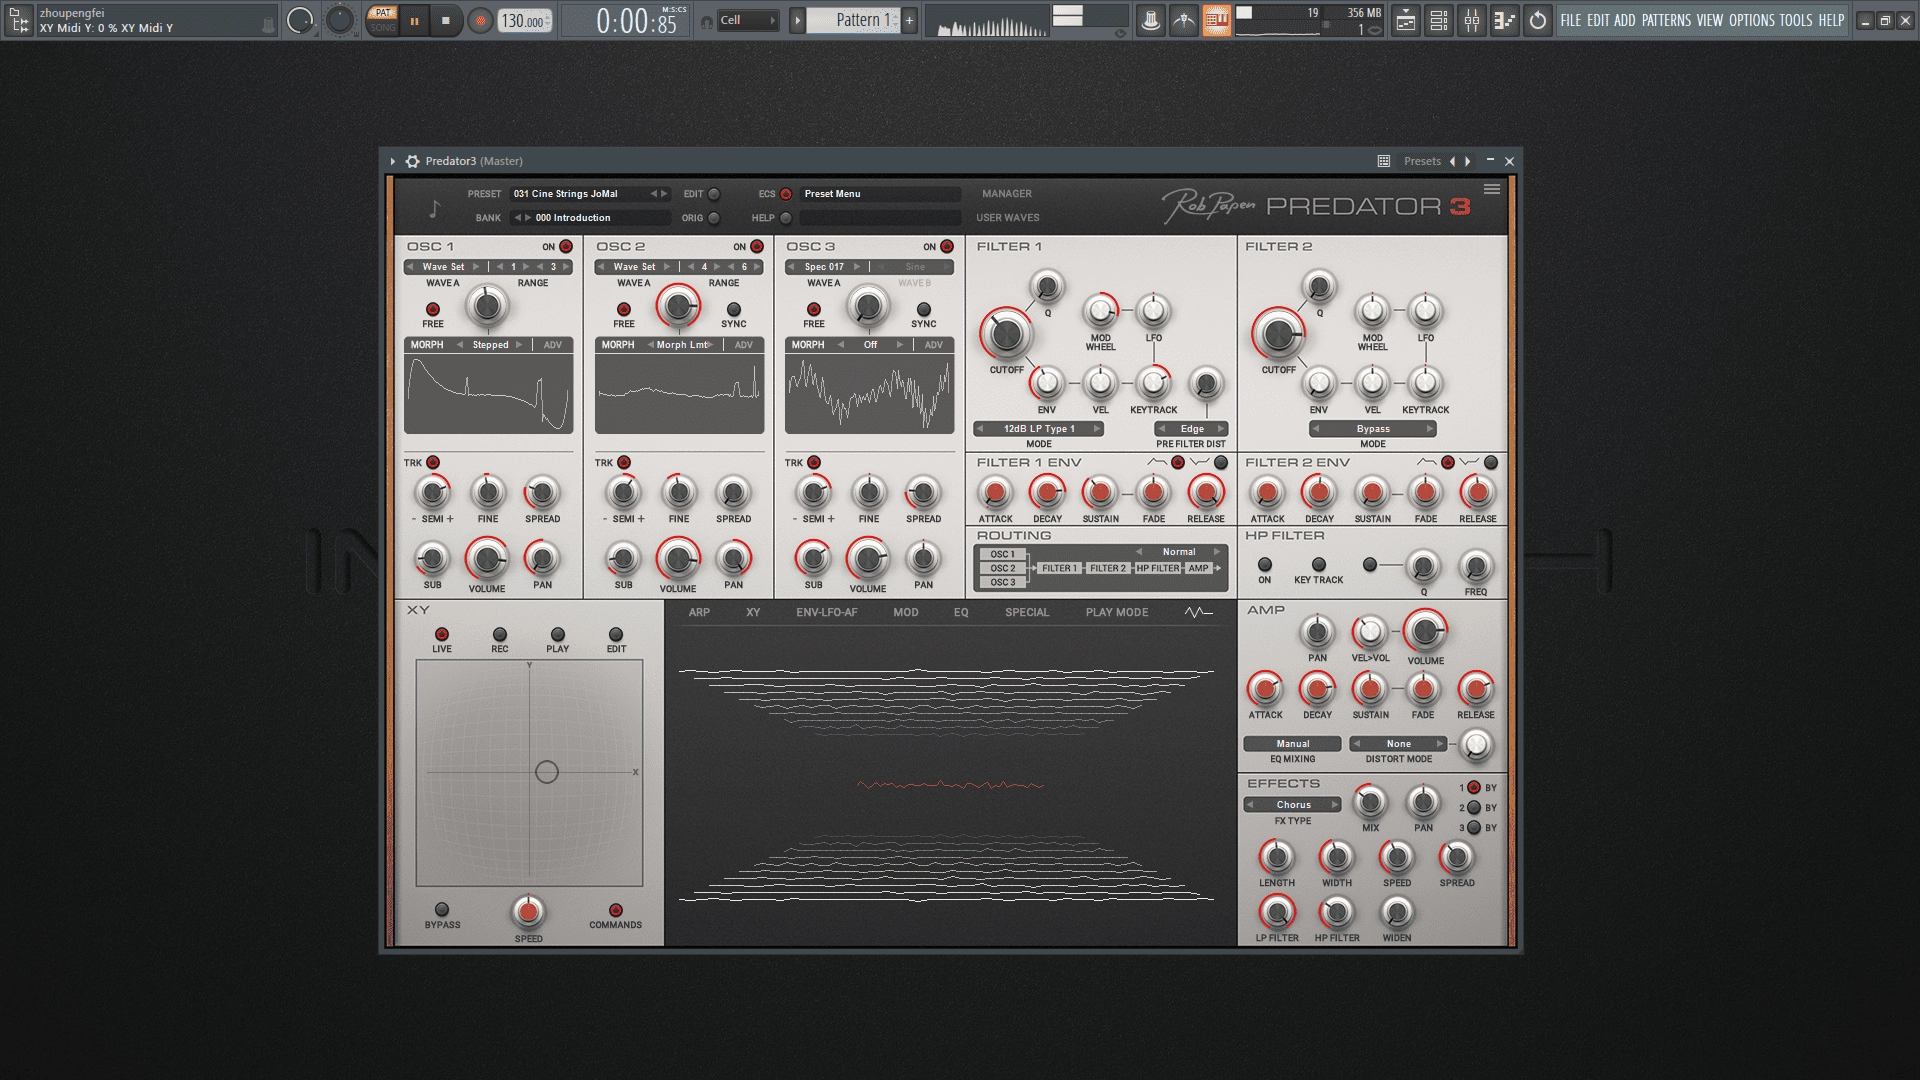Toggle OSC 1 ON switch
The image size is (1920, 1080).
[566, 246]
